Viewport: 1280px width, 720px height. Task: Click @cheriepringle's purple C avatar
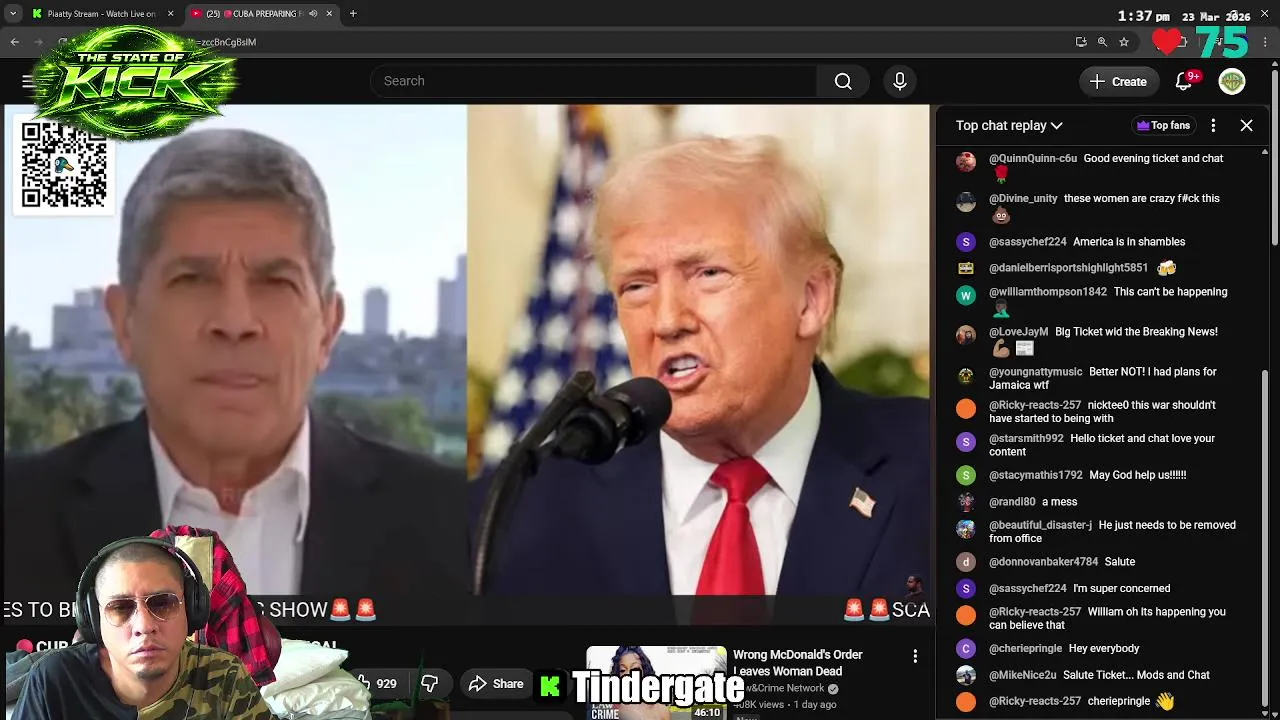pos(966,649)
